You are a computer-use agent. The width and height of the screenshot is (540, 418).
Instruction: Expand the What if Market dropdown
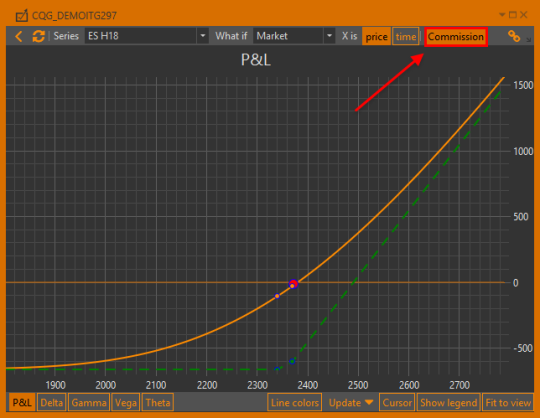click(330, 36)
